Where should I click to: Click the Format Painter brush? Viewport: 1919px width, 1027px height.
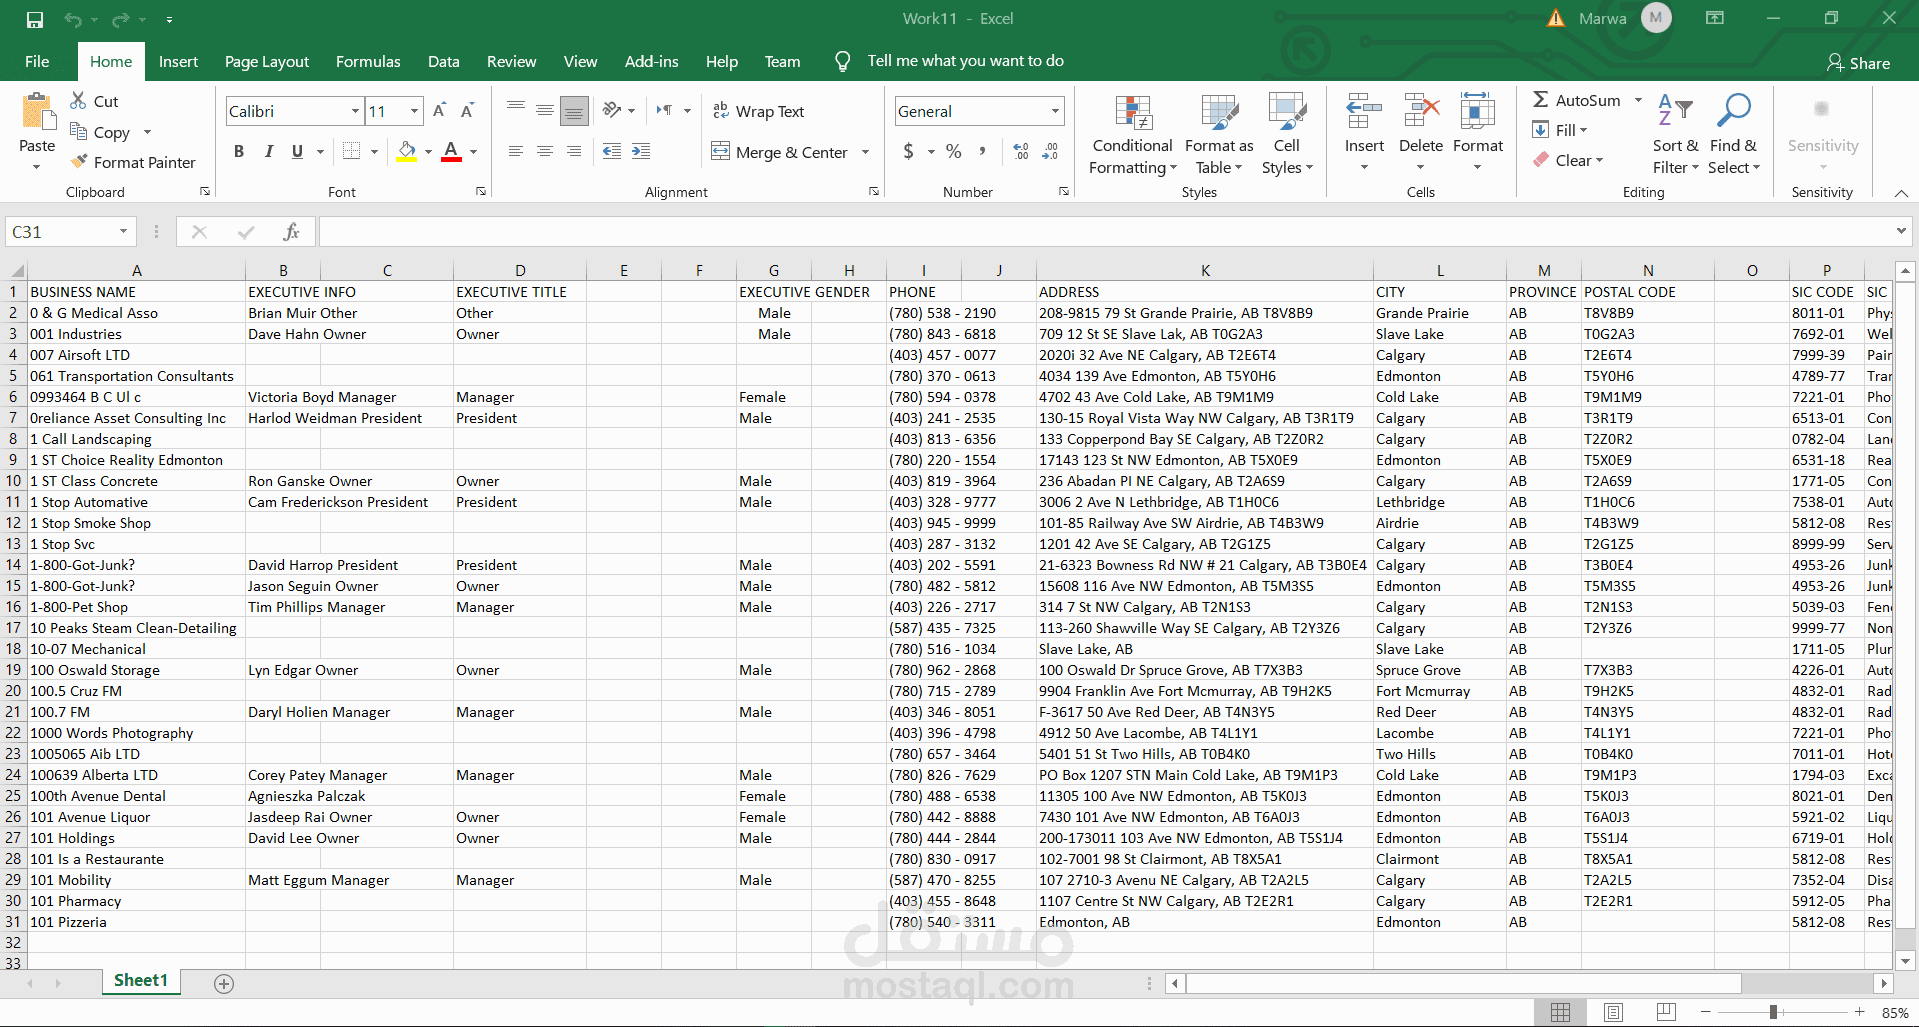click(79, 162)
